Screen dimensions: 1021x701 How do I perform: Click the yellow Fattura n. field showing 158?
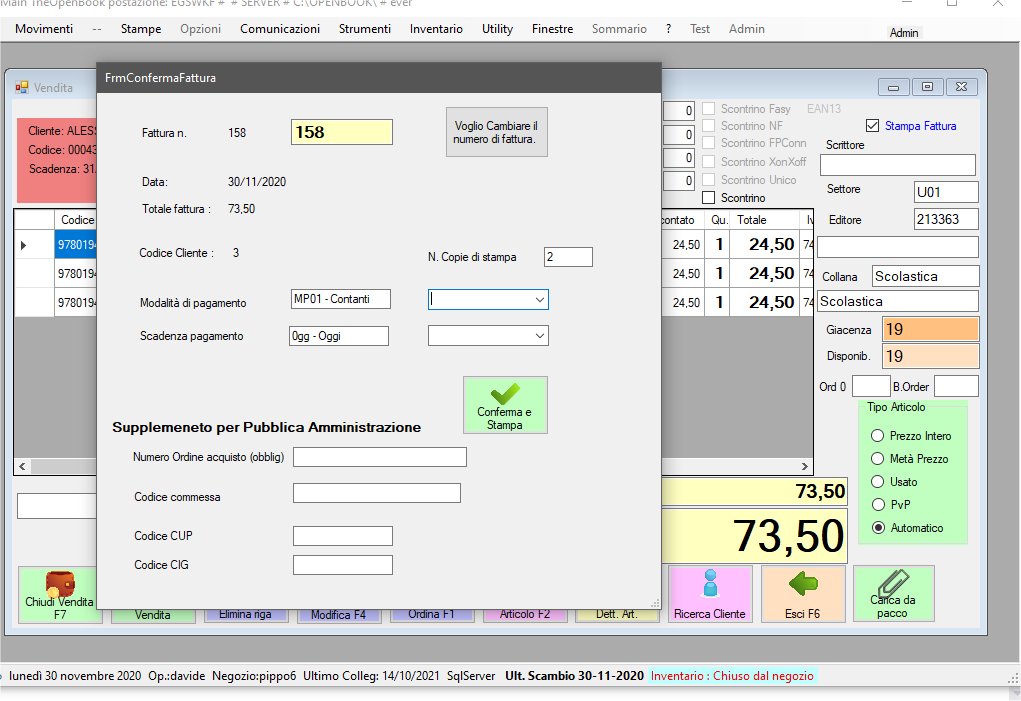342,132
